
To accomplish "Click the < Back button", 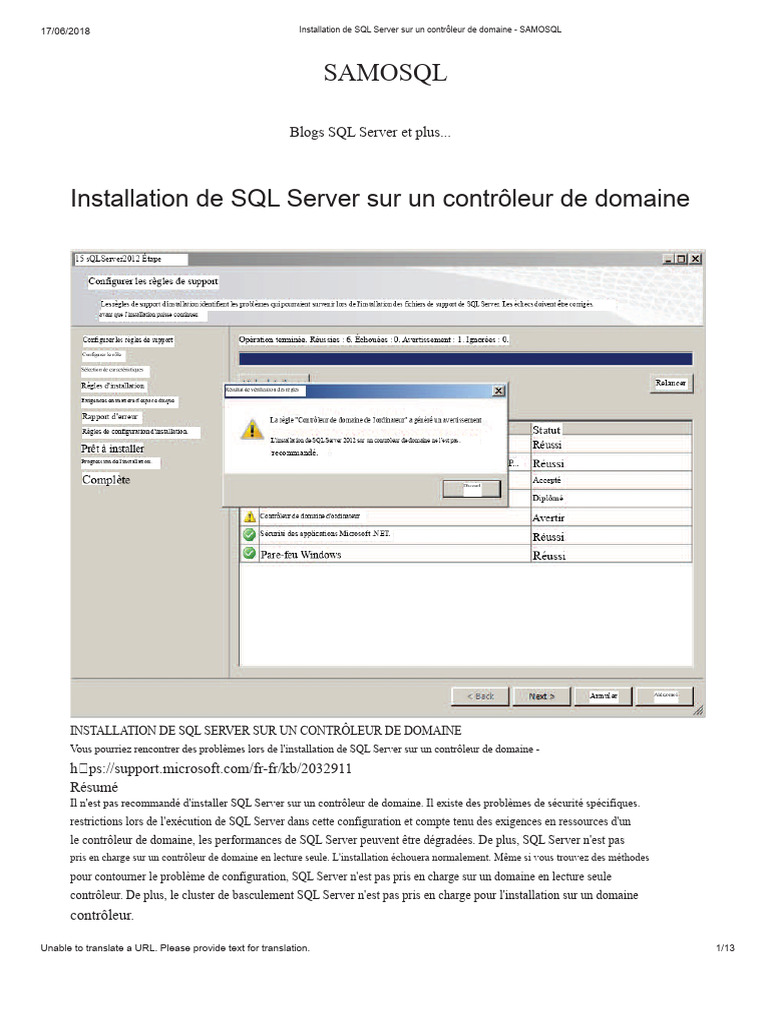I will click(x=481, y=696).
